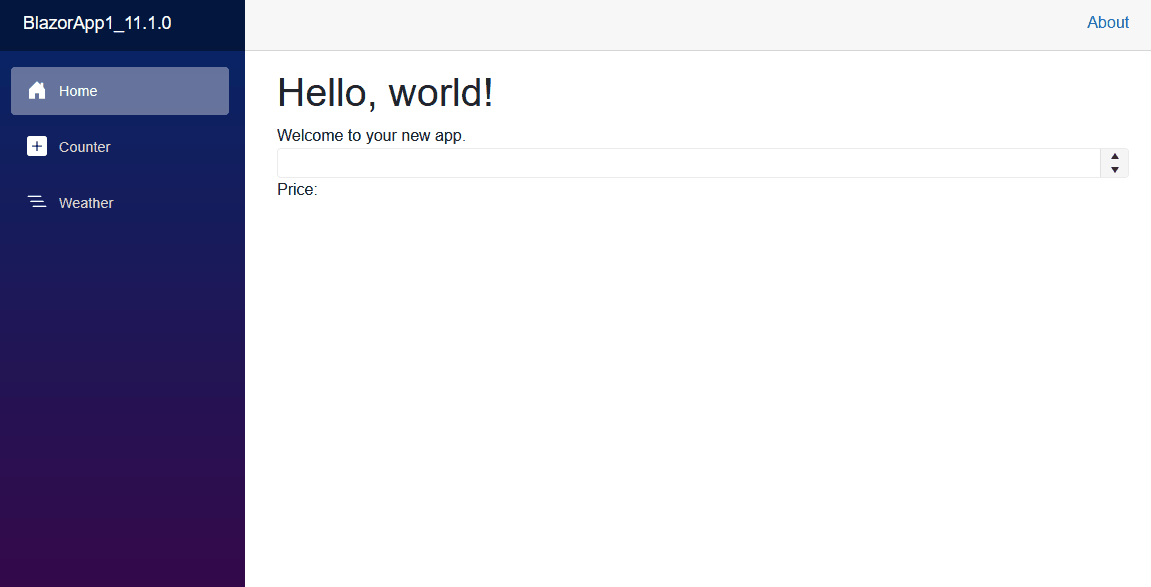Click the version text "11.1.0" in app title
The width and height of the screenshot is (1151, 587).
click(148, 23)
